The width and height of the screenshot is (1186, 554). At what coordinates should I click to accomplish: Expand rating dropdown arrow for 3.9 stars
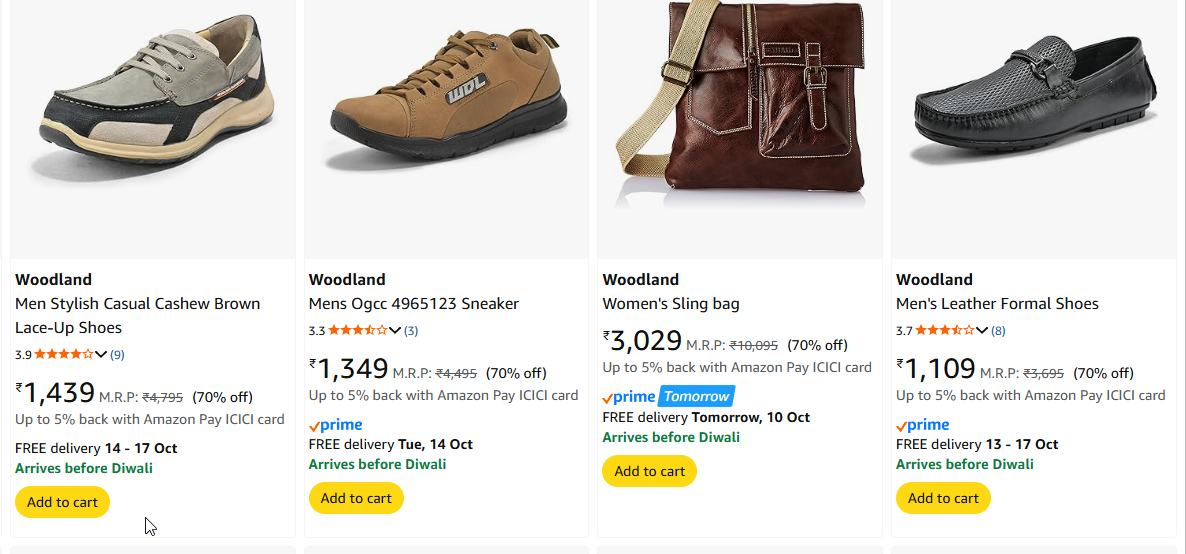[x=101, y=354]
